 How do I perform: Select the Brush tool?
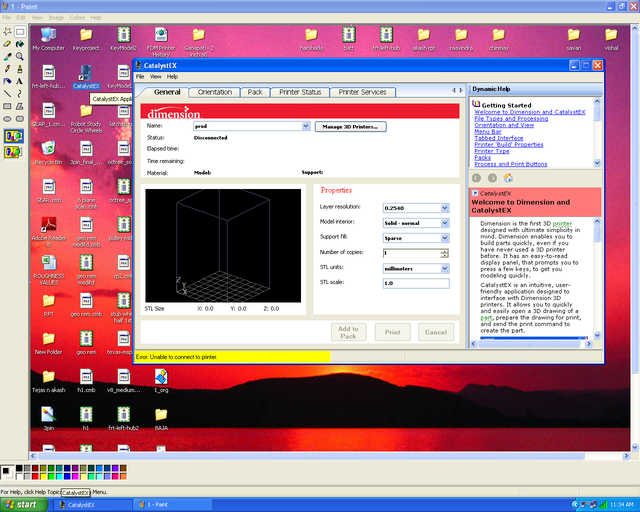(x=20, y=69)
